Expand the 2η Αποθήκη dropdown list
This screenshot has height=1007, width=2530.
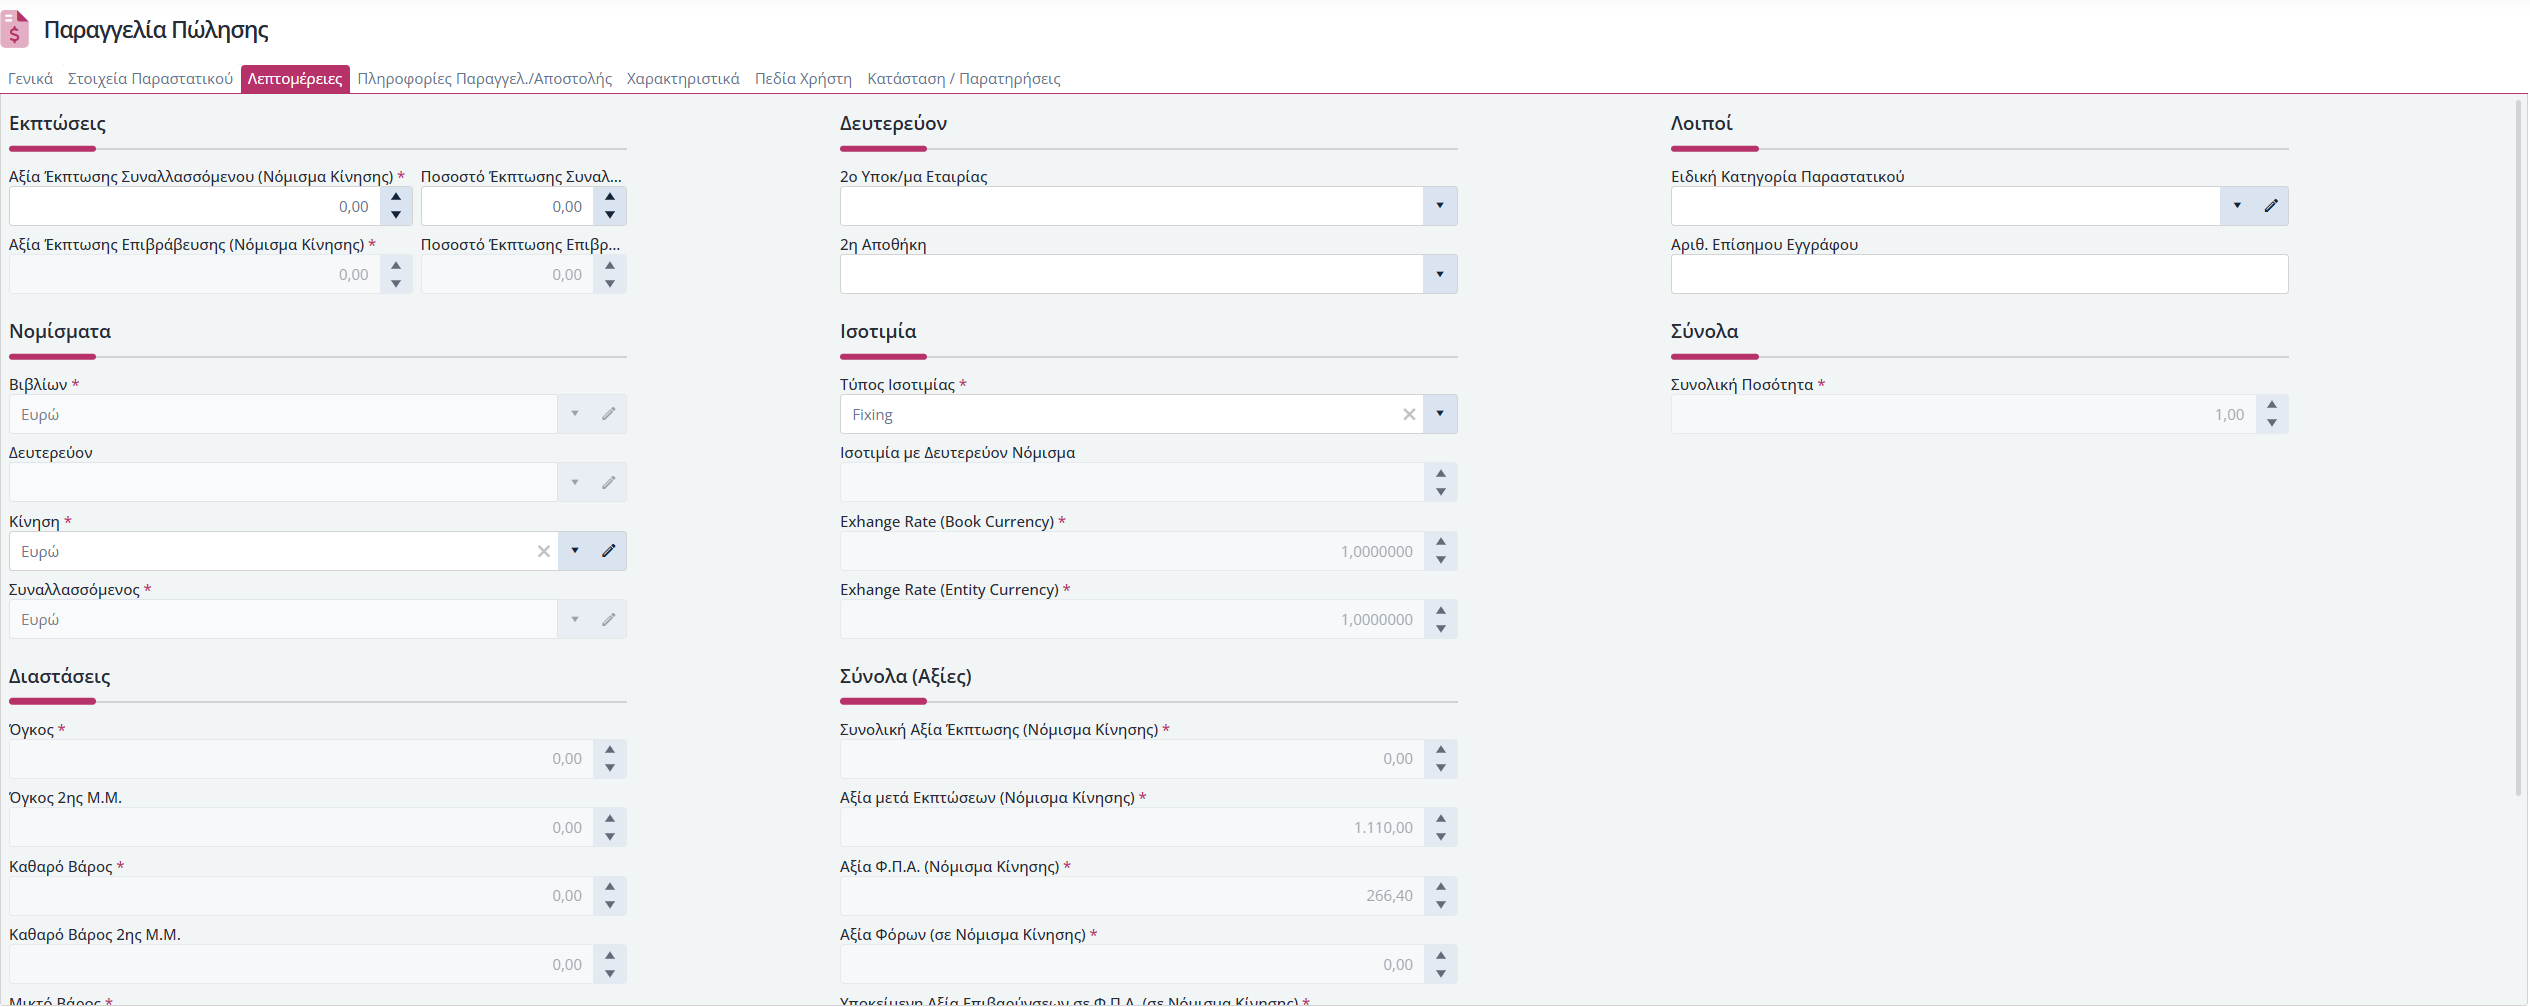click(1440, 274)
